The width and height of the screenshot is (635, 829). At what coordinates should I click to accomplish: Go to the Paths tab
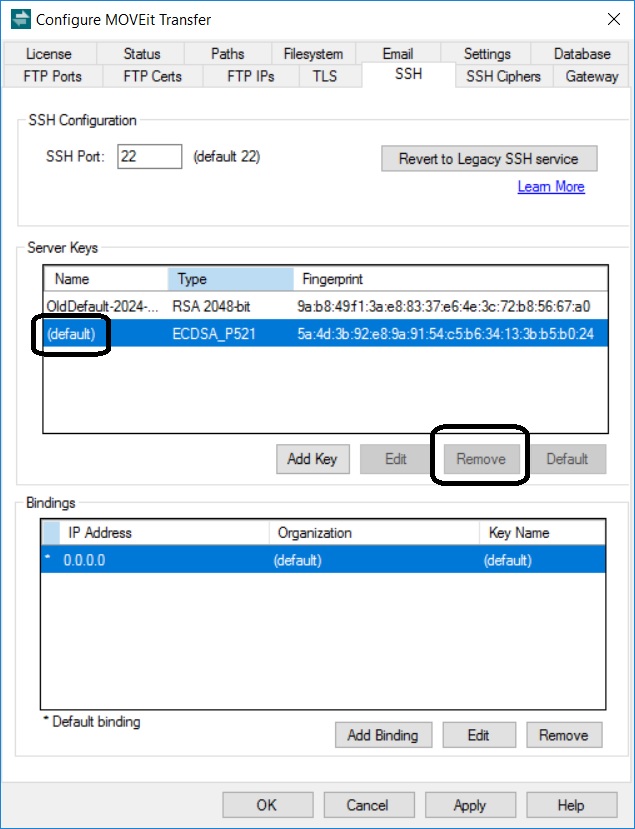click(227, 54)
